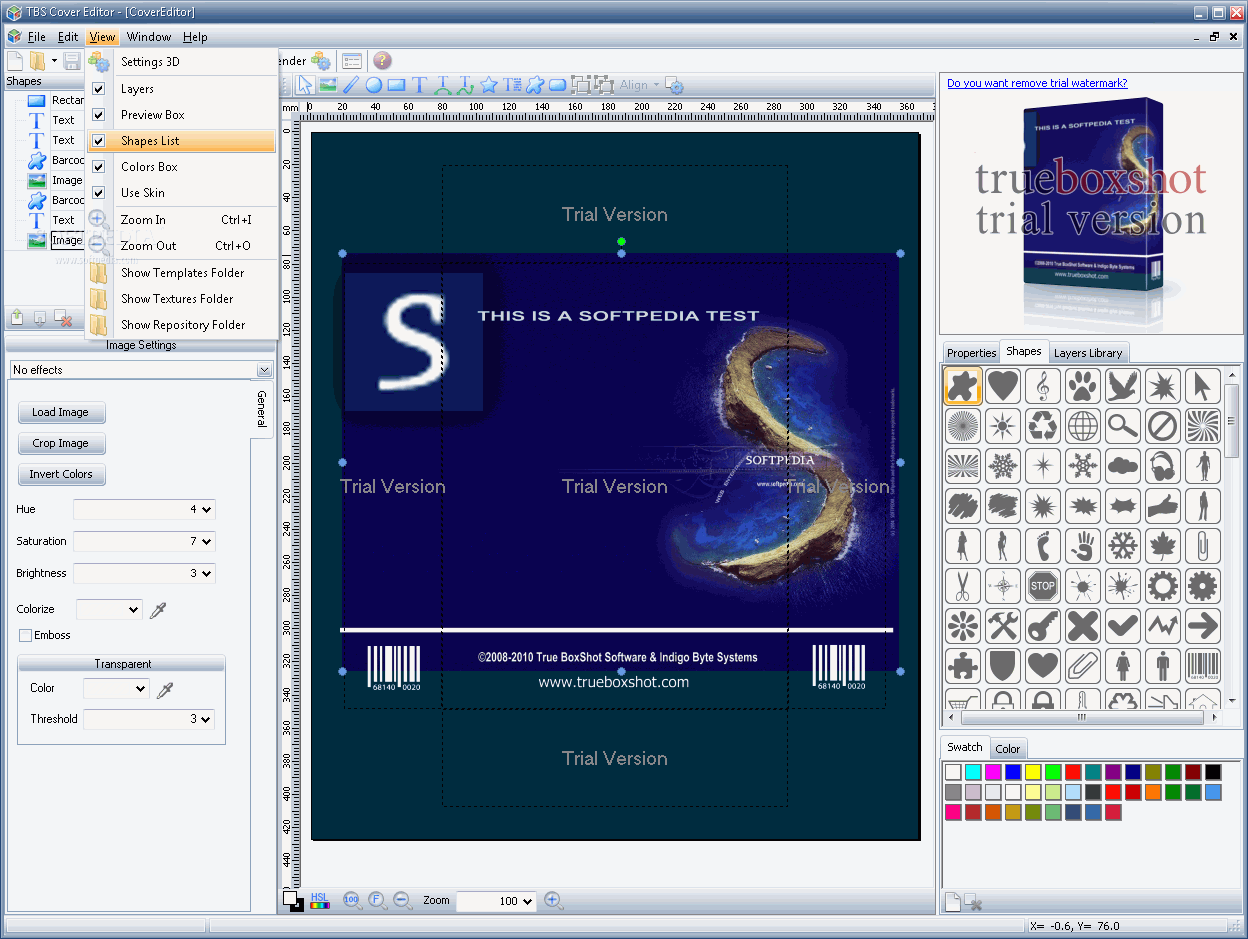Viewport: 1248px width, 939px height.
Task: Pick the music note shape
Action: 1043,386
